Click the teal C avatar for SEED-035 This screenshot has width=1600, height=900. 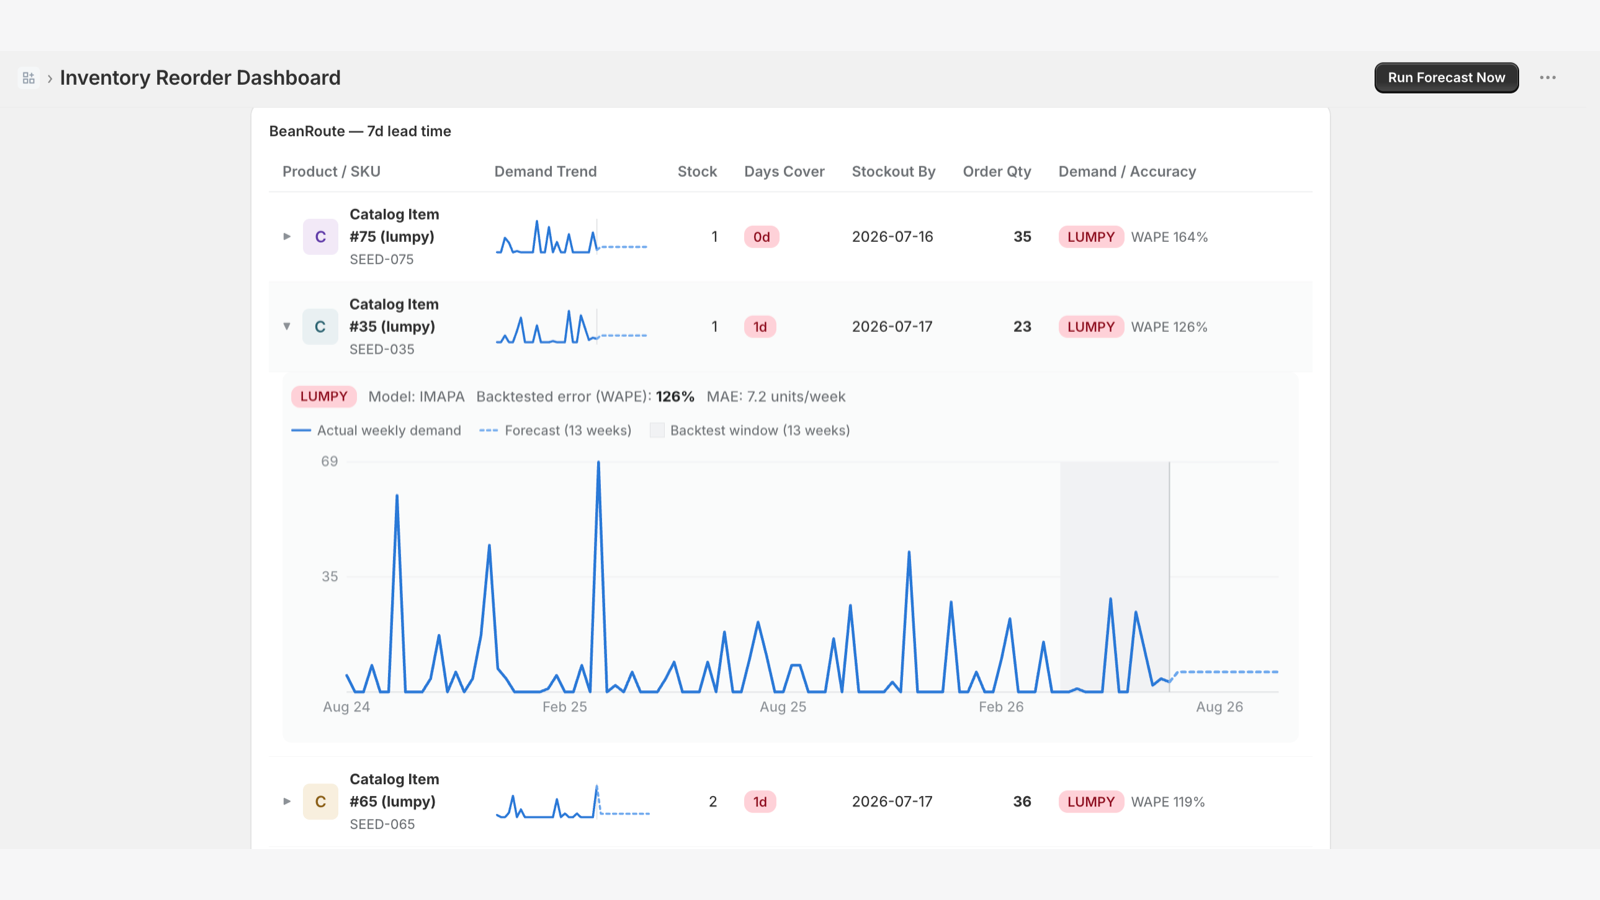[x=320, y=327]
